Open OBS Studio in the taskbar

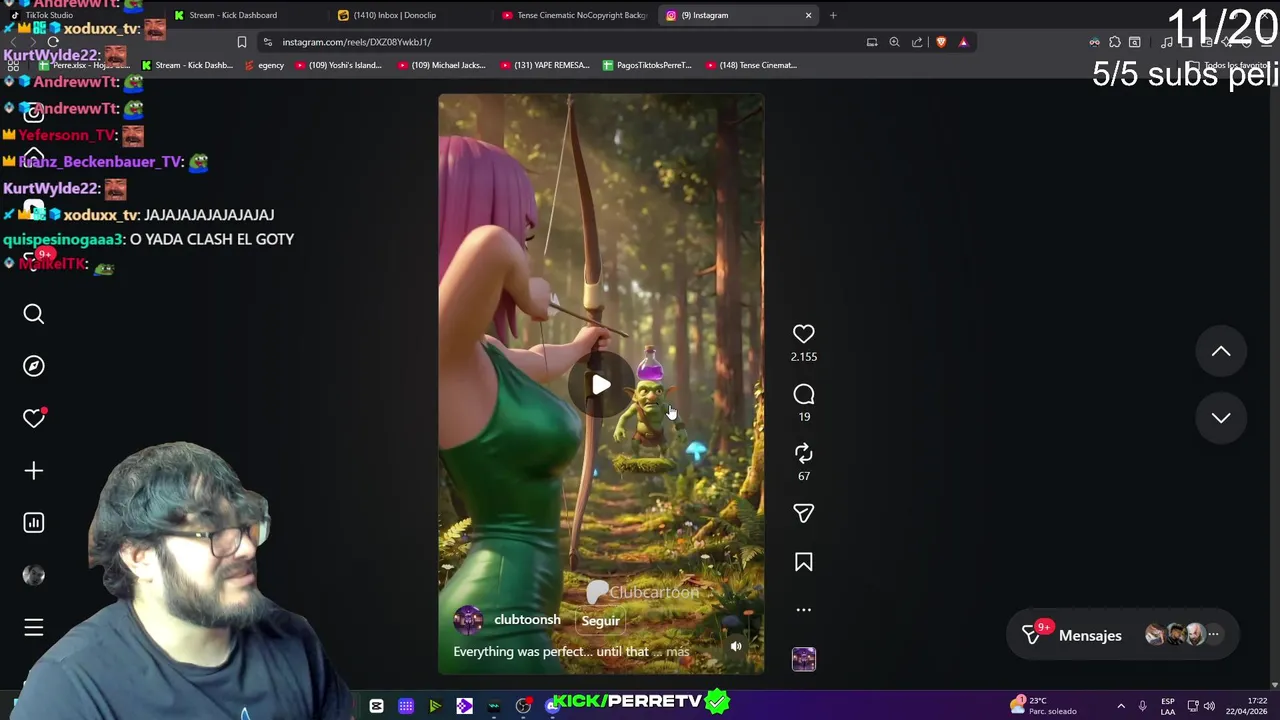pos(523,707)
